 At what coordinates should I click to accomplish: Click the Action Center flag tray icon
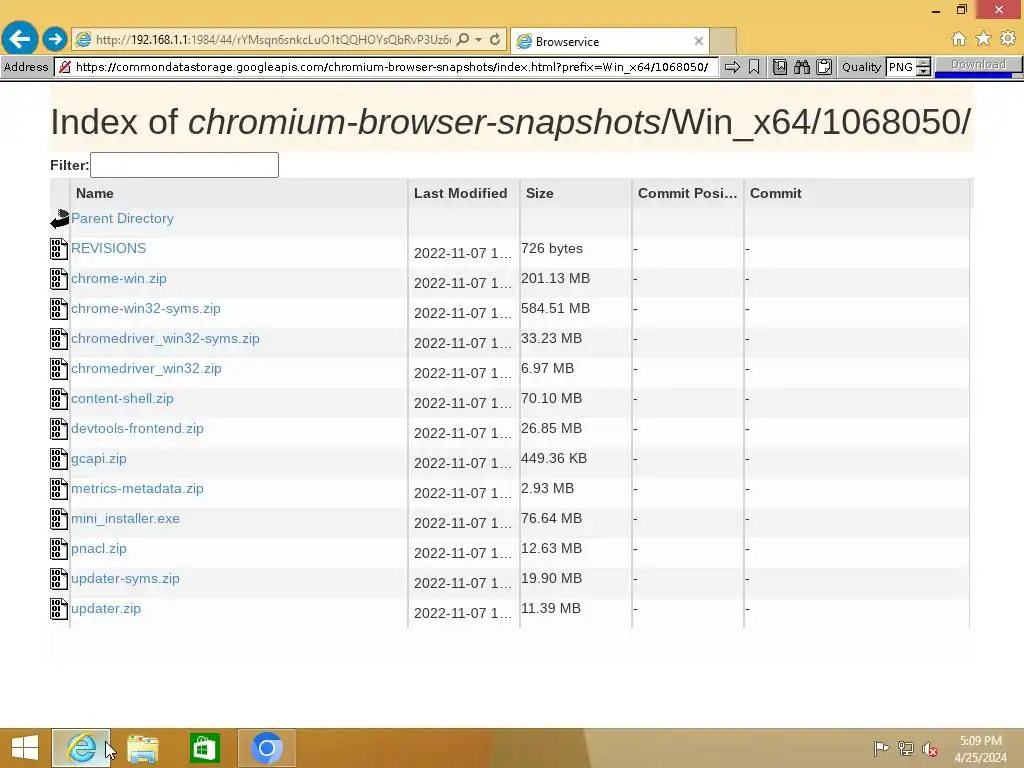881,748
